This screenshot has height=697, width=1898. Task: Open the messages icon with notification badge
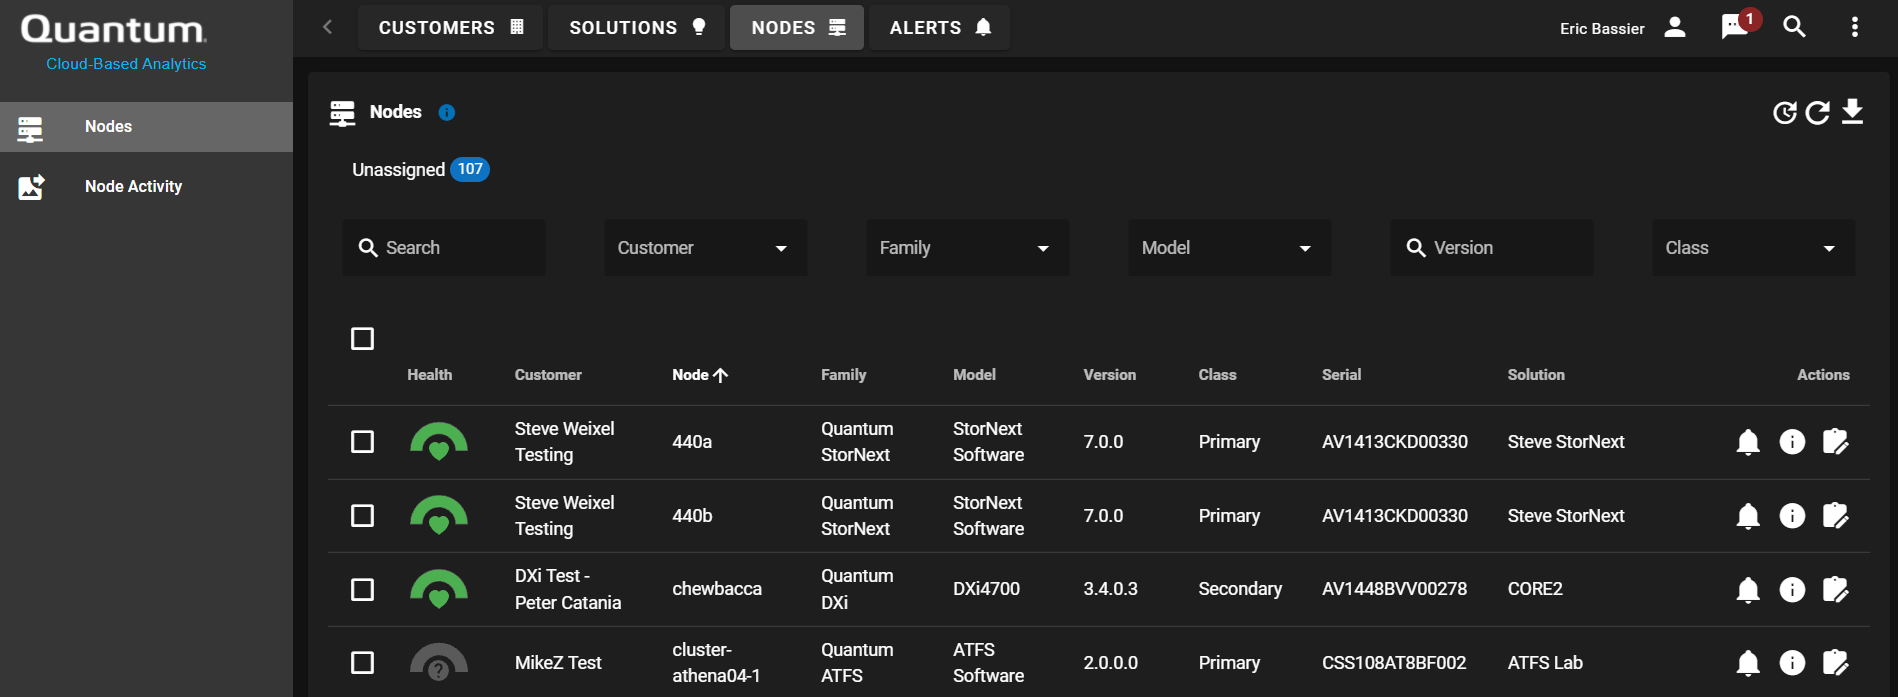coord(1735,27)
